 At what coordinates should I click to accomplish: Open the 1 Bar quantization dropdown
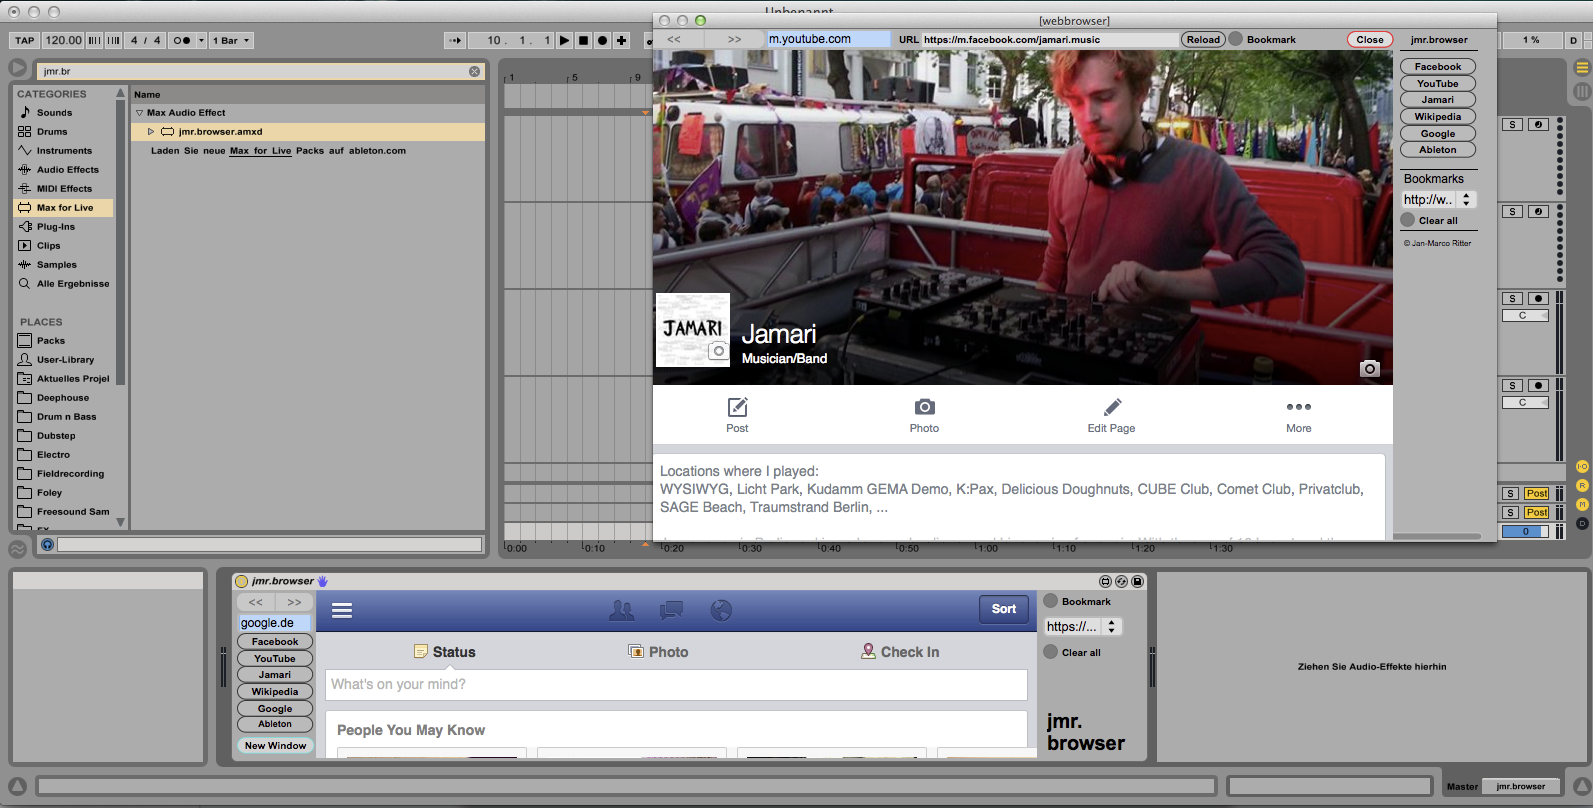[x=232, y=41]
